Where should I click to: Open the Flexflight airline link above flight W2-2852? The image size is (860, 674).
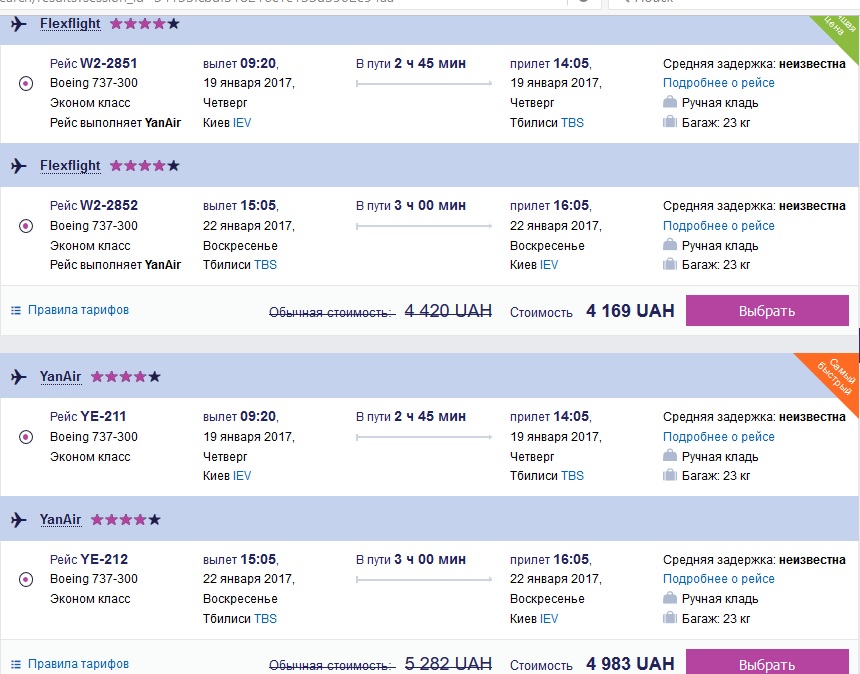(x=70, y=166)
